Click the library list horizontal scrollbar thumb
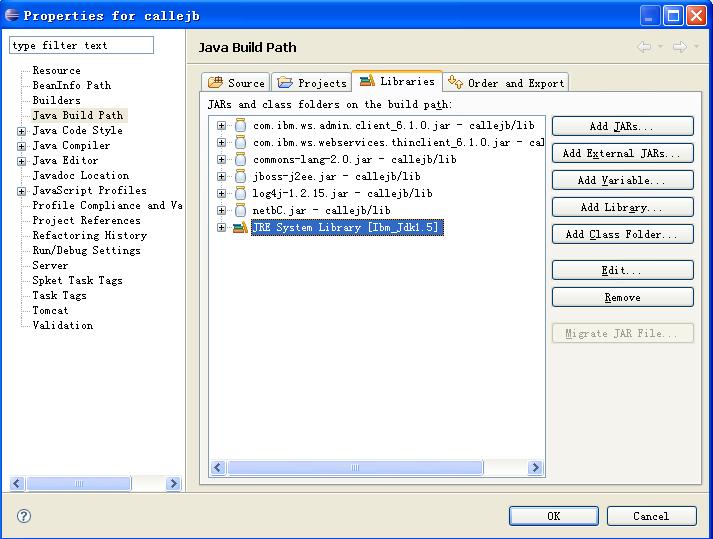The width and height of the screenshot is (713, 539). [x=355, y=467]
